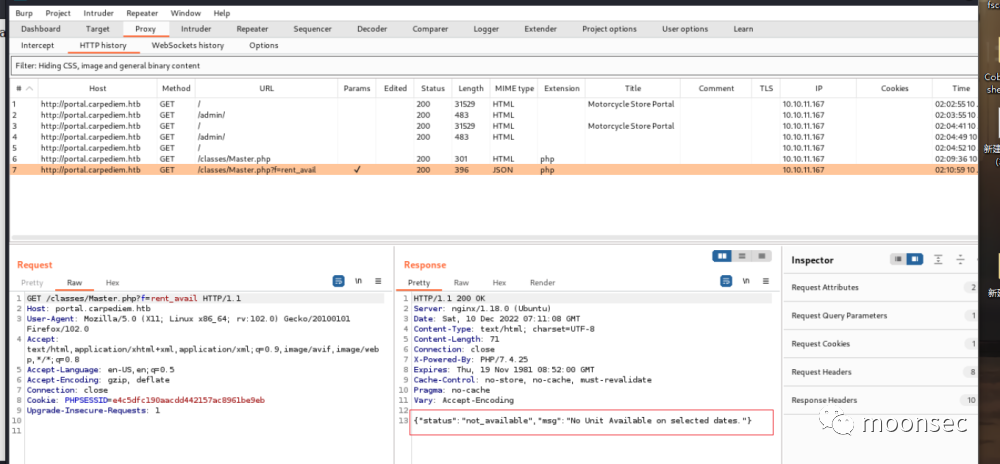1000x464 pixels.
Task: Sort history by Status column
Action: tap(433, 89)
